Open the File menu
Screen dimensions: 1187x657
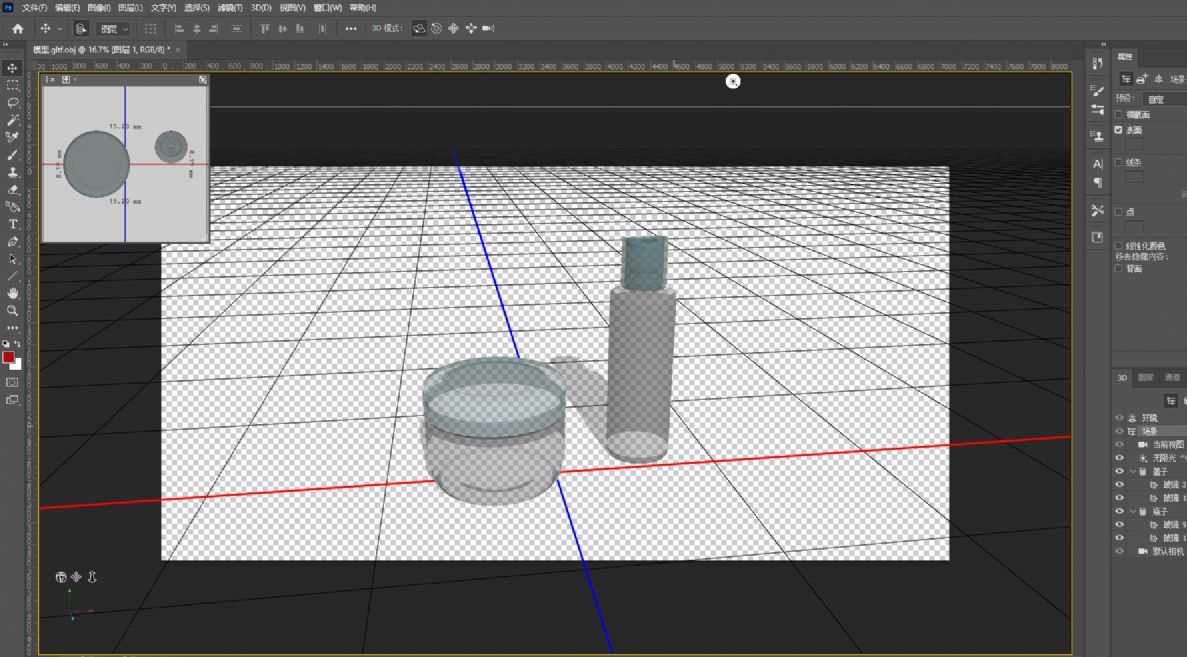(34, 8)
